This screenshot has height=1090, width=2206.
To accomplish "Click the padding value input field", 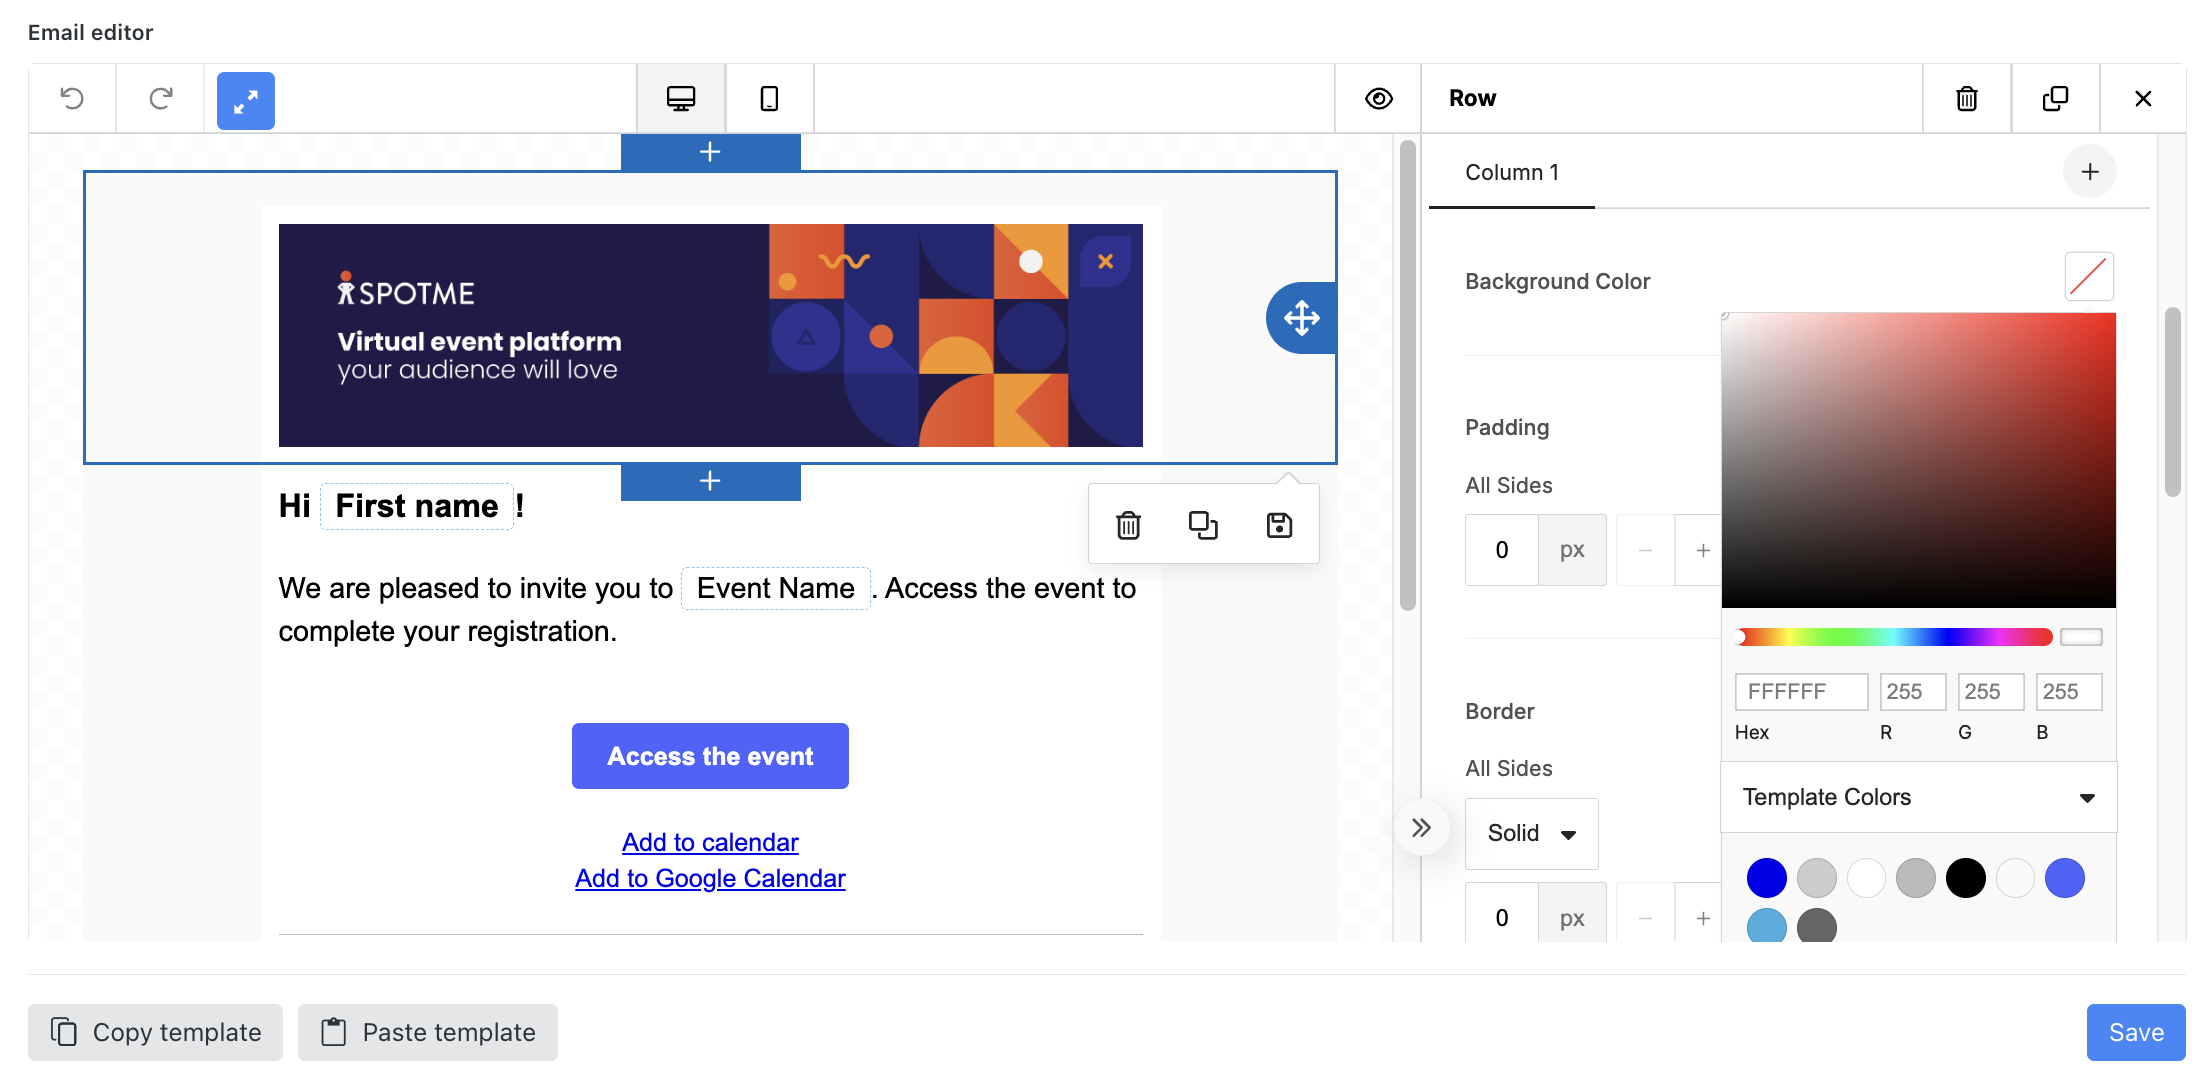I will click(x=1501, y=550).
